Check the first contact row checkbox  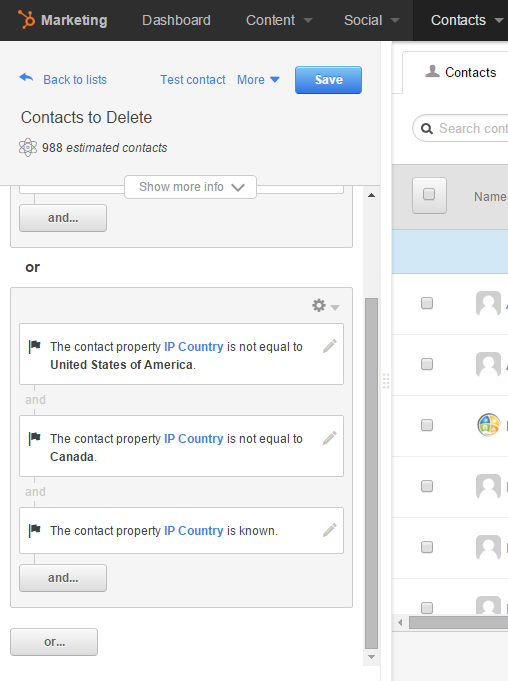coord(427,303)
